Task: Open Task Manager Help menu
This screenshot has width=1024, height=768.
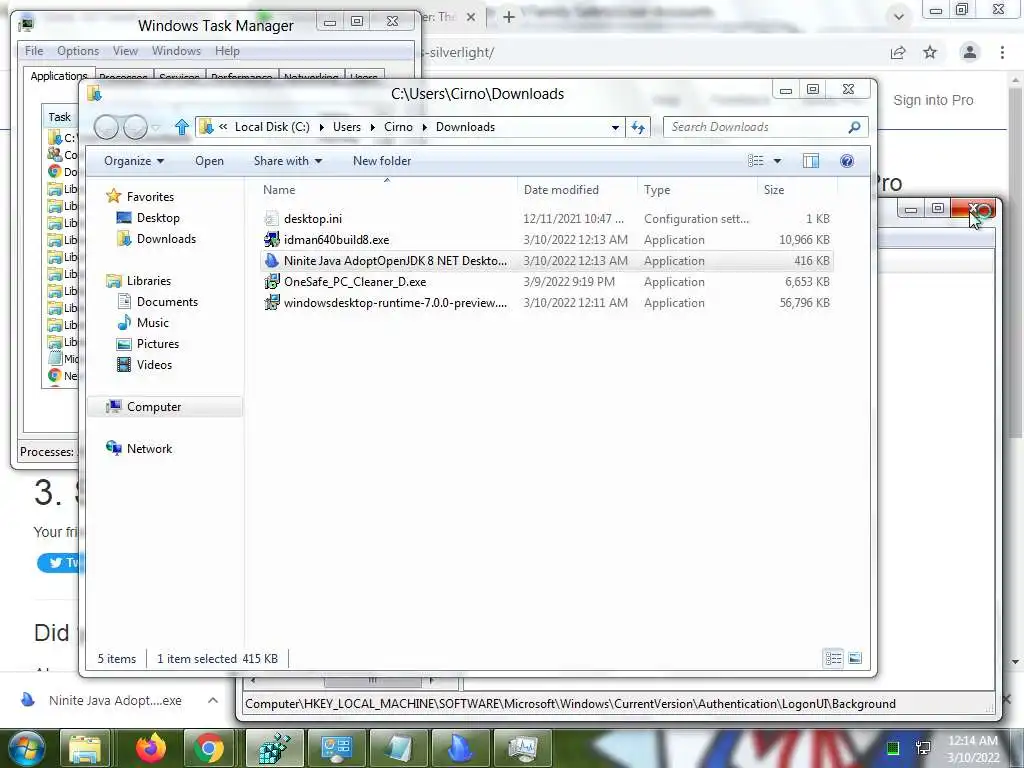Action: [x=227, y=51]
